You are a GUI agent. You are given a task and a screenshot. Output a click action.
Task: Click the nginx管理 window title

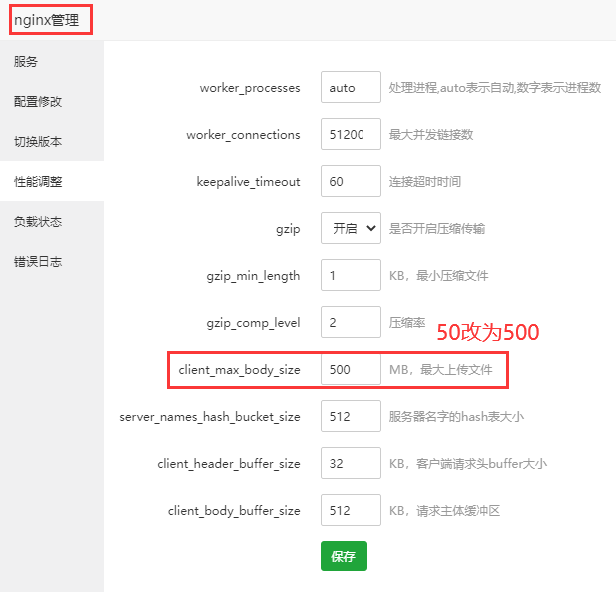pos(47,20)
